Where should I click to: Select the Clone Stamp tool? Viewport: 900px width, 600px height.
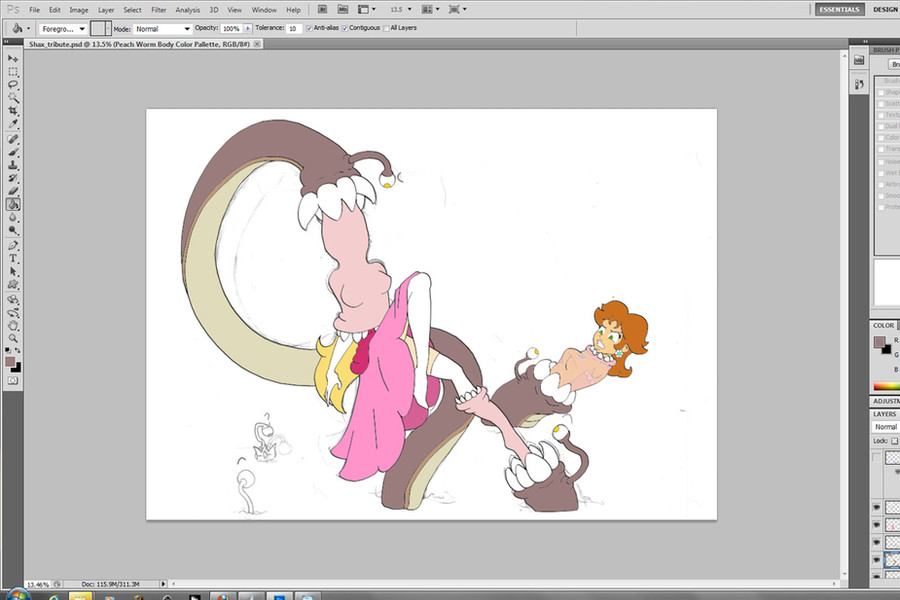pos(13,165)
